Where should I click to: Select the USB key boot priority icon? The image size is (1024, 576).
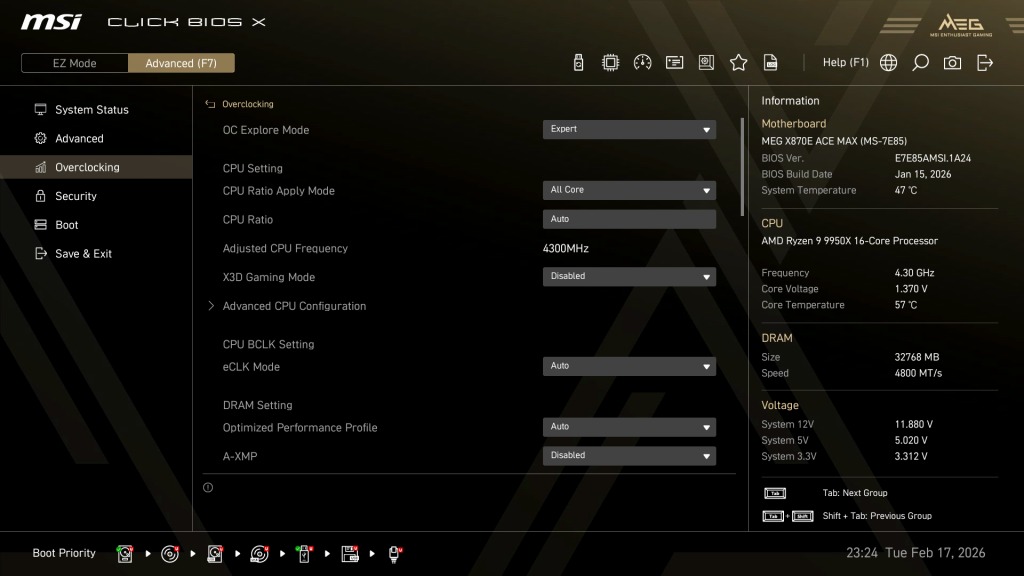[304, 554]
